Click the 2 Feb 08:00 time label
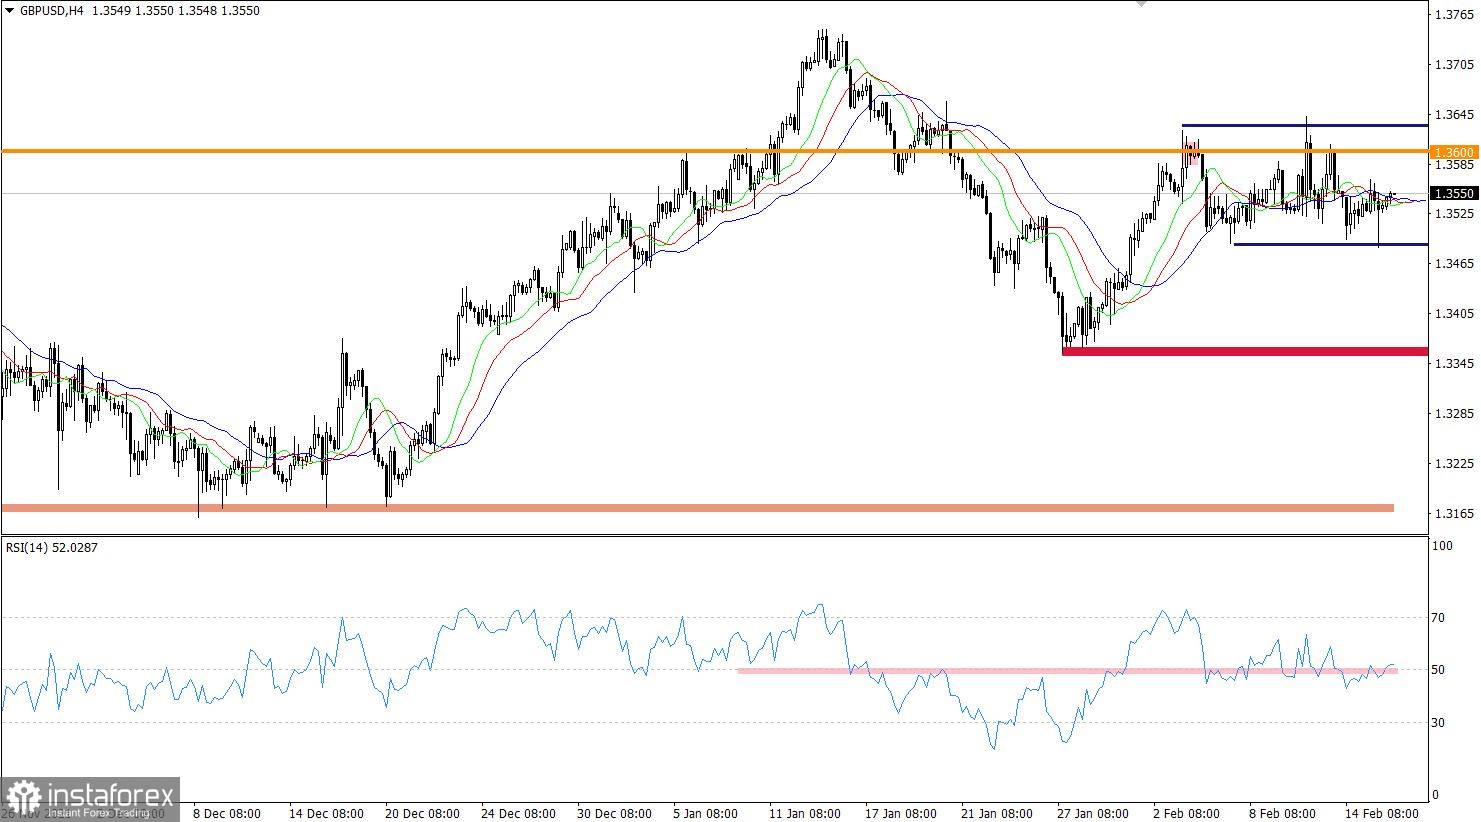Screen dimensions: 1481x822 tap(1186, 813)
